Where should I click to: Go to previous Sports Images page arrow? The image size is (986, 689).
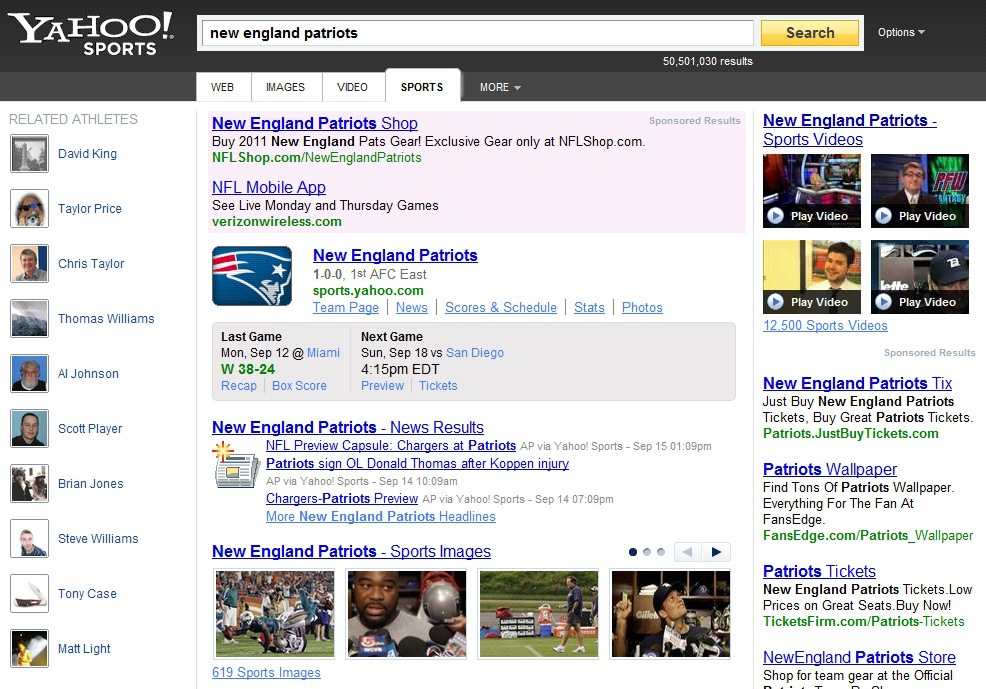point(688,552)
